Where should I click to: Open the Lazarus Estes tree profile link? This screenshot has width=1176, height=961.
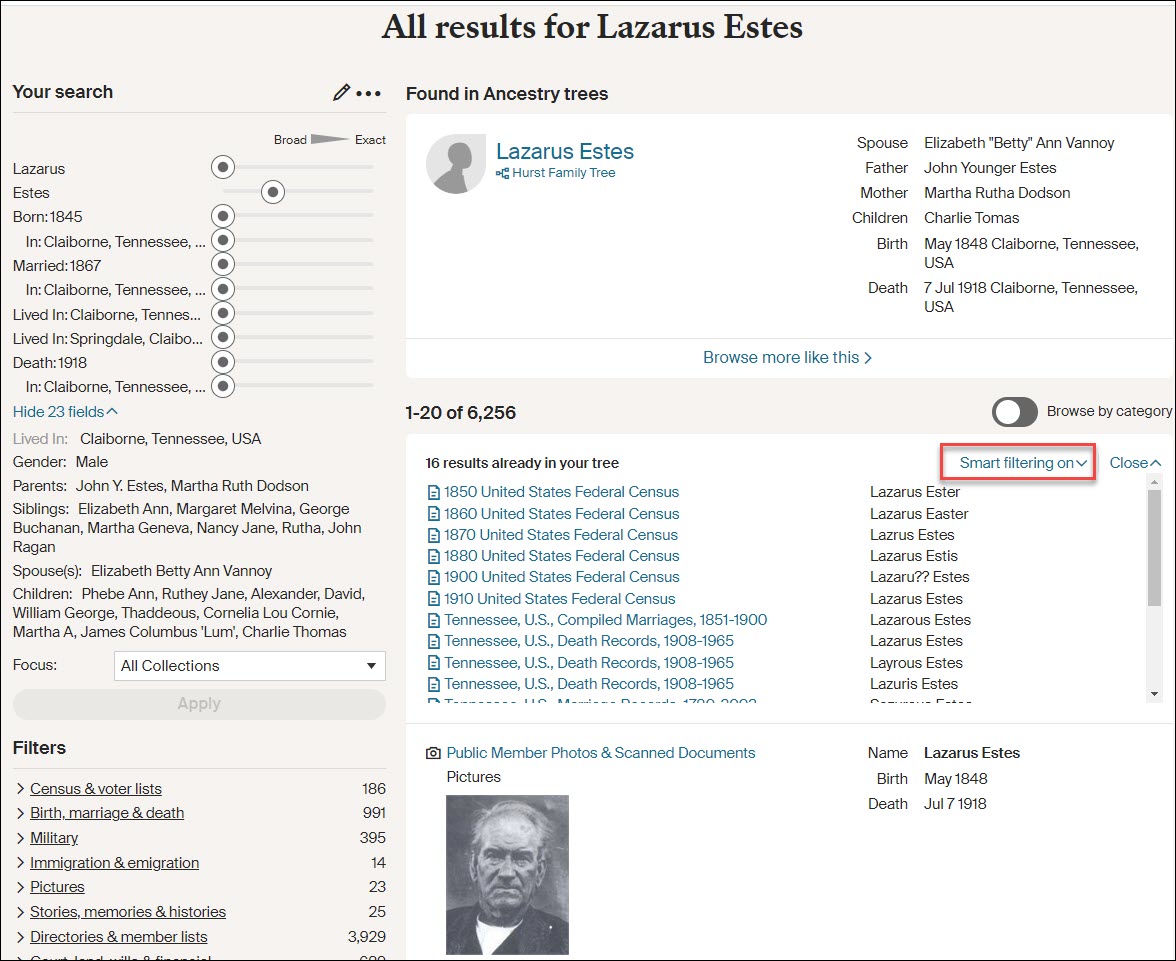tap(565, 151)
